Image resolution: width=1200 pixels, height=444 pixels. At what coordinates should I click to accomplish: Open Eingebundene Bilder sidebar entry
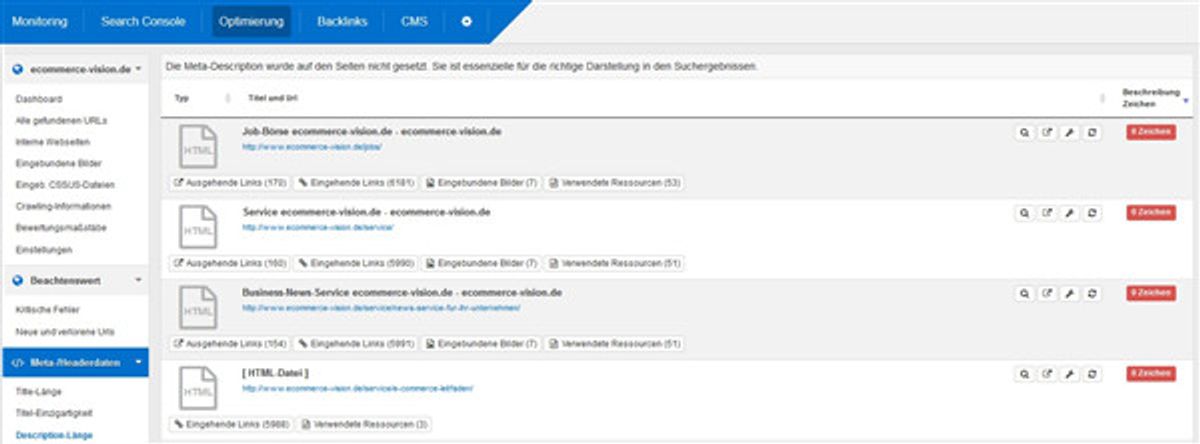coord(58,163)
